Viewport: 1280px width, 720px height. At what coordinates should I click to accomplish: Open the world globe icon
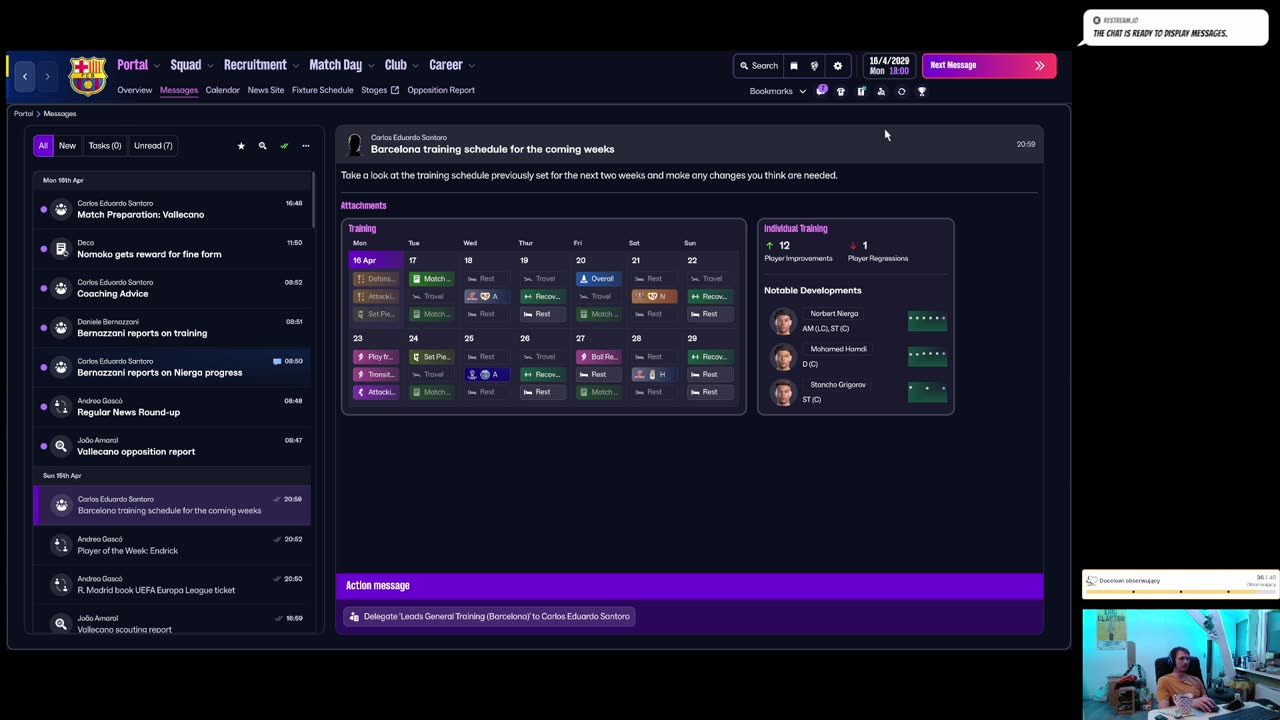[814, 66]
